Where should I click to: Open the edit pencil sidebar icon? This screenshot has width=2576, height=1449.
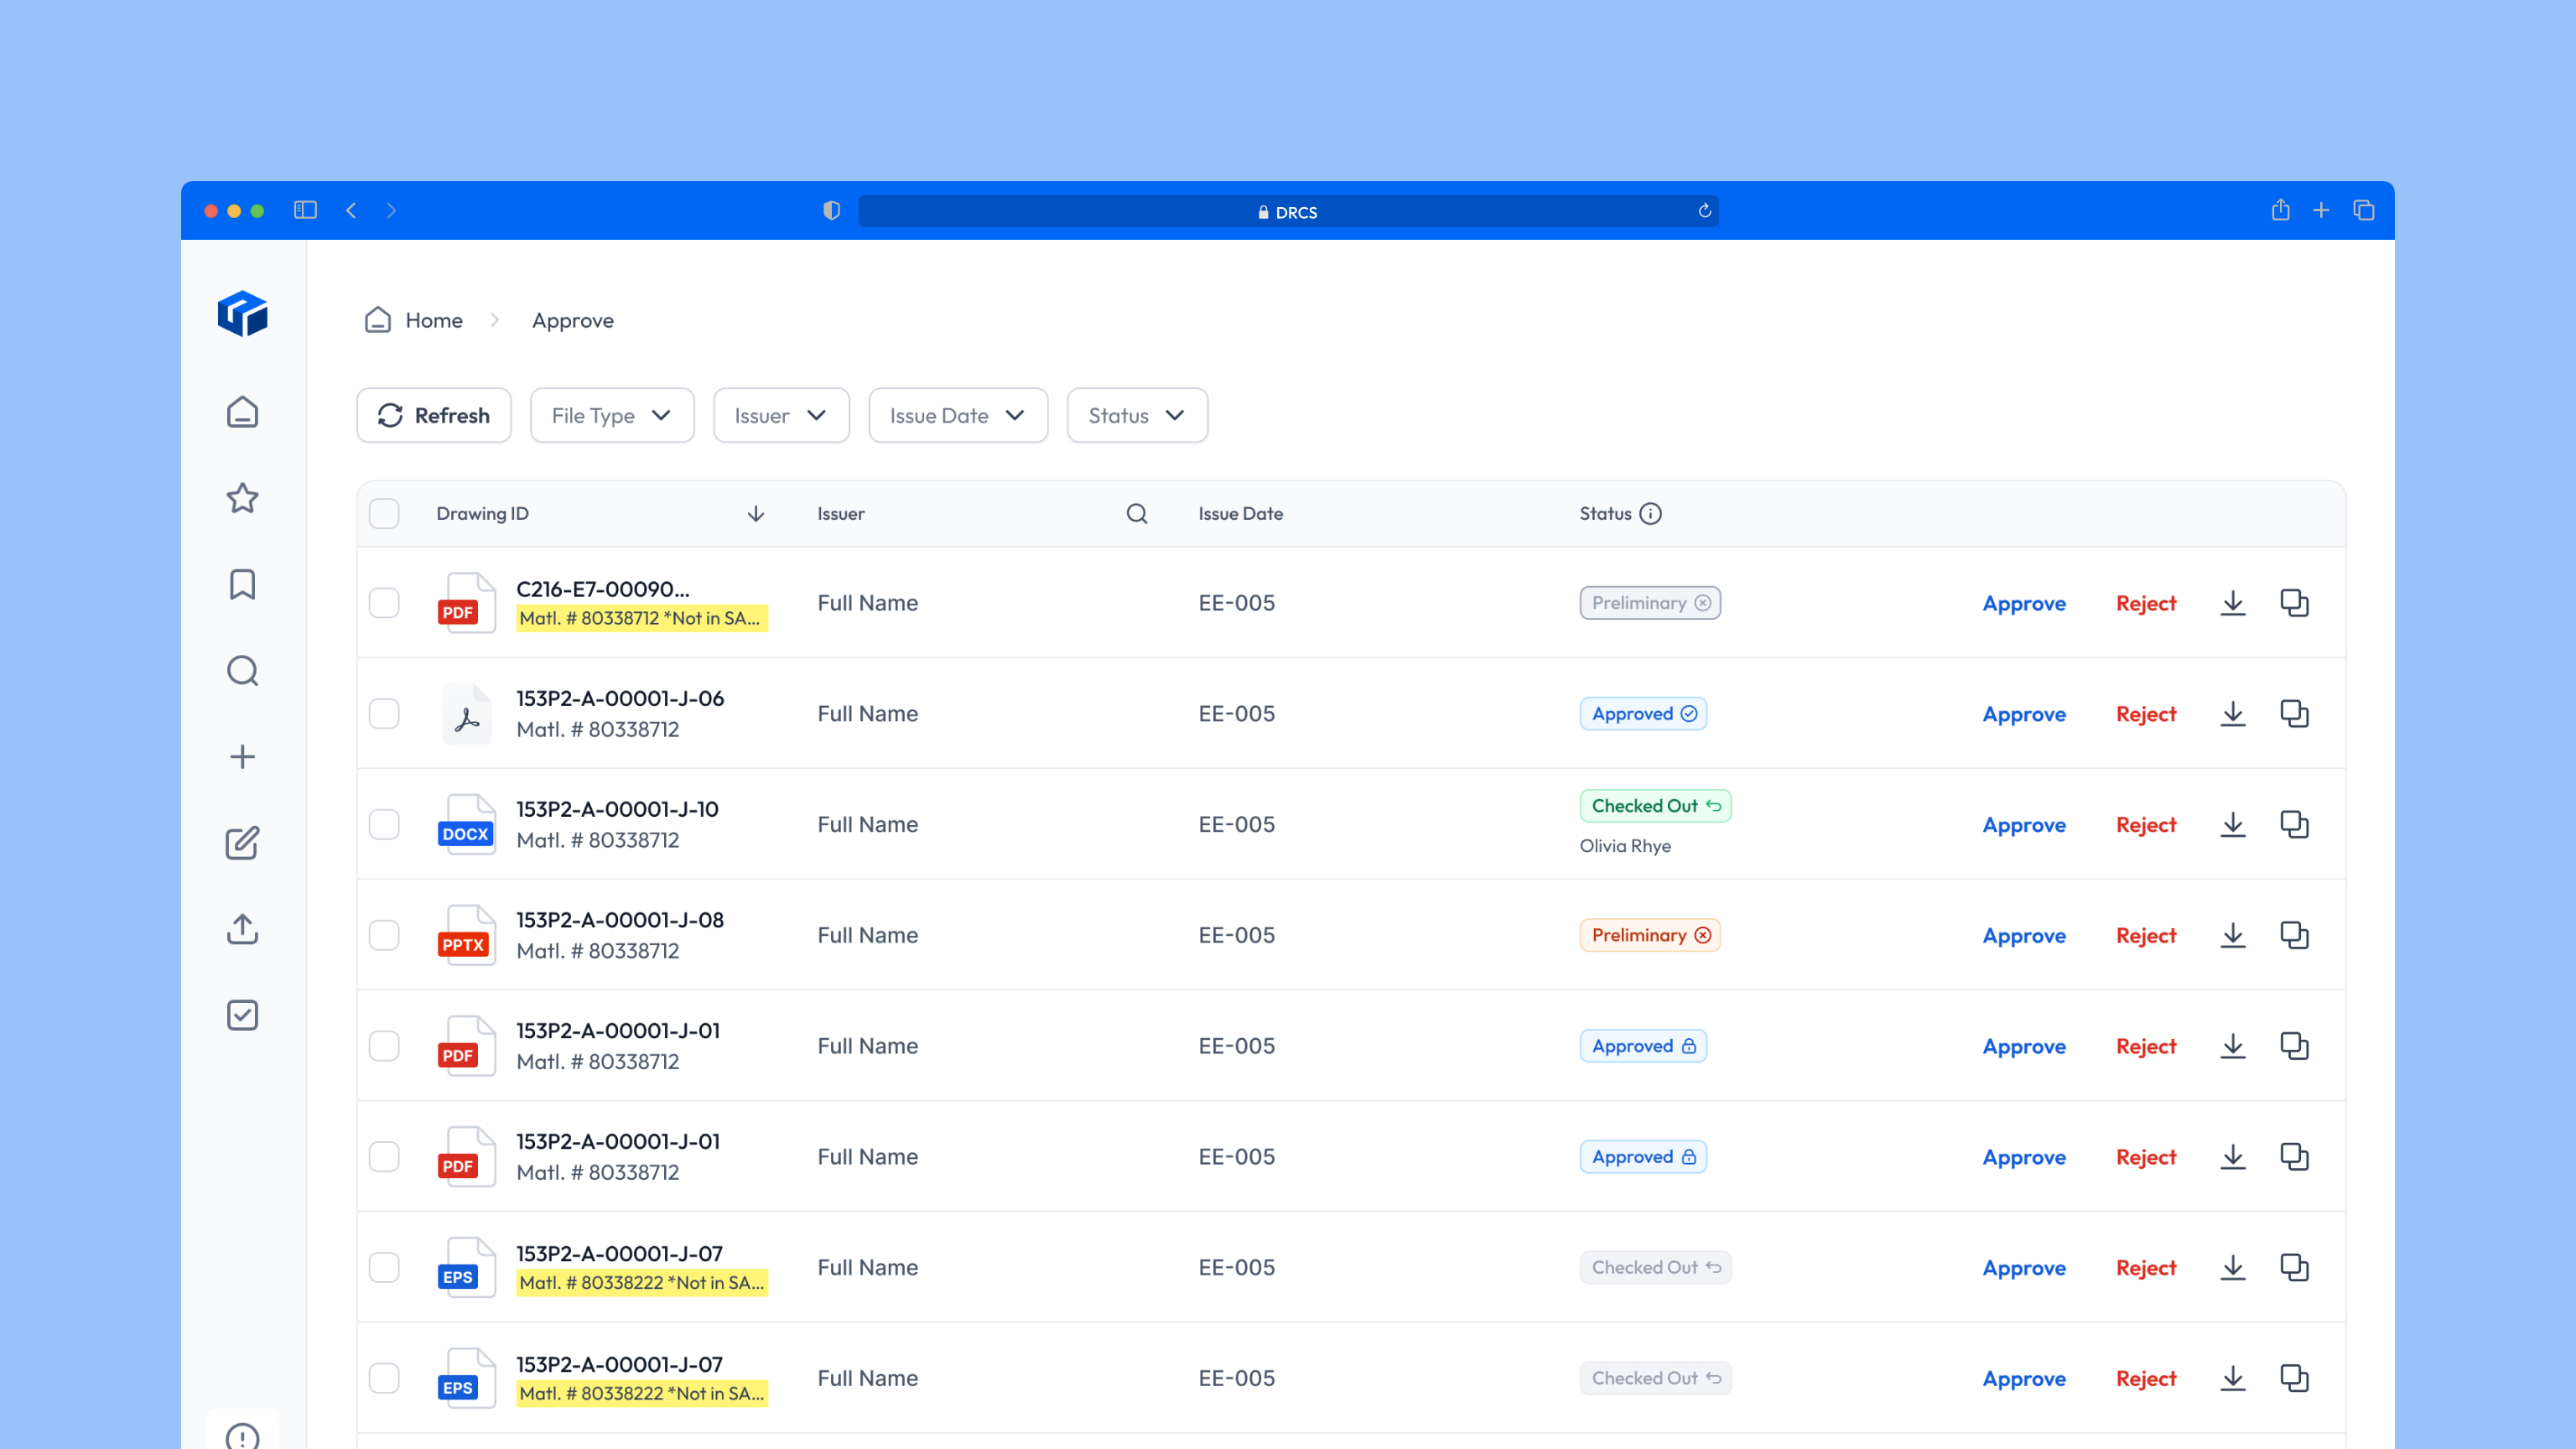242,843
